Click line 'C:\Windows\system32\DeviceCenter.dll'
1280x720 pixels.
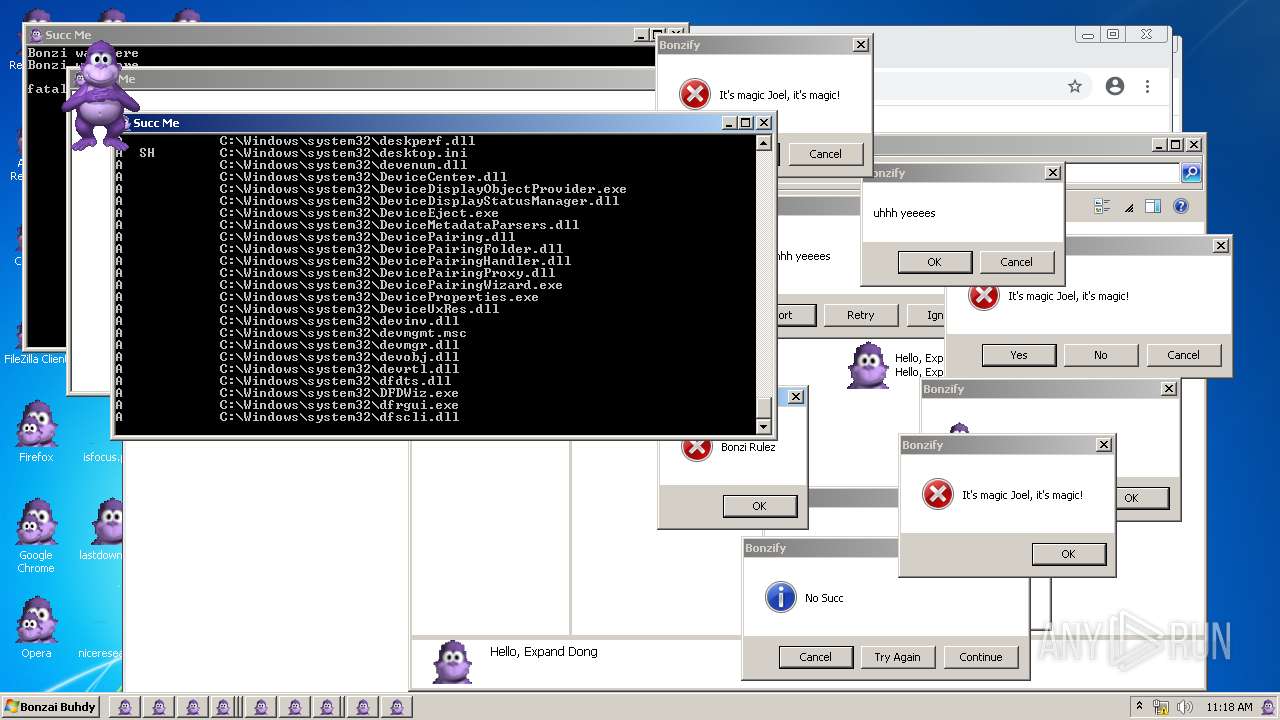pos(363,177)
